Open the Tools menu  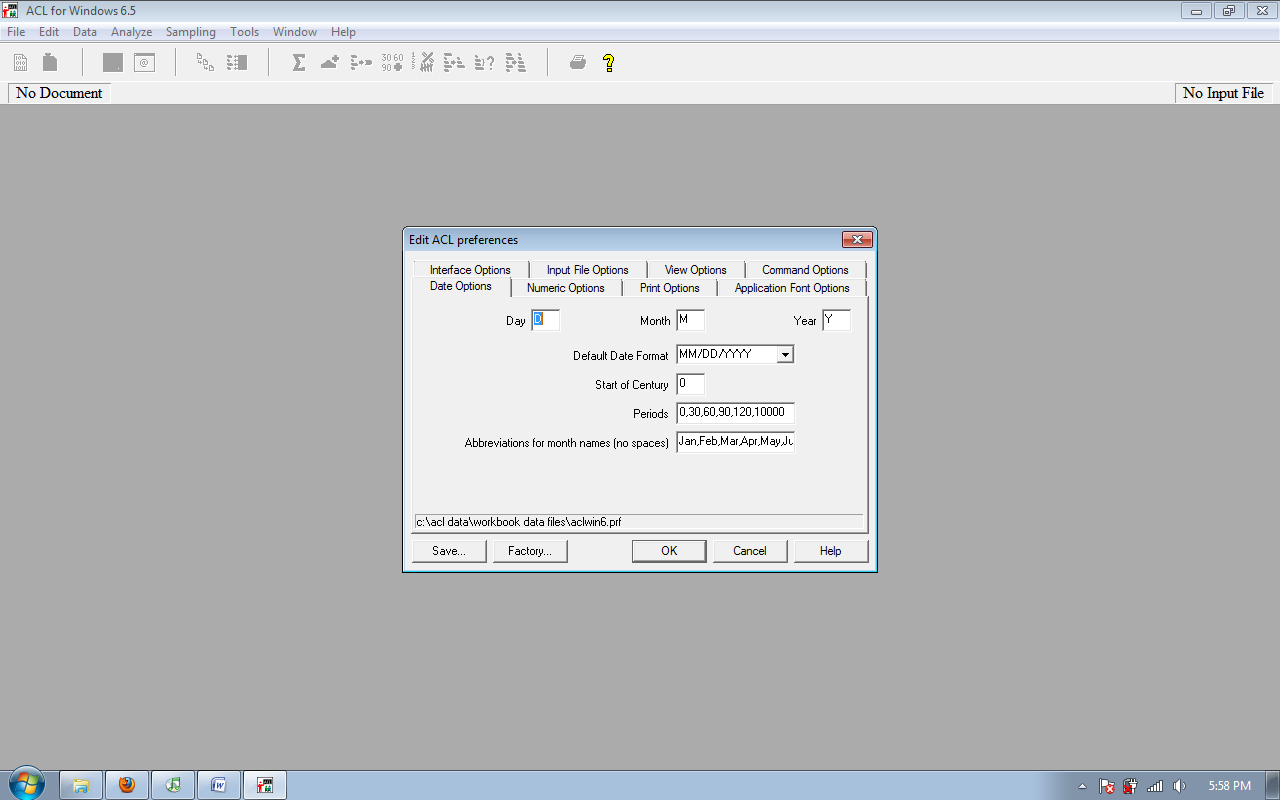pyautogui.click(x=245, y=32)
